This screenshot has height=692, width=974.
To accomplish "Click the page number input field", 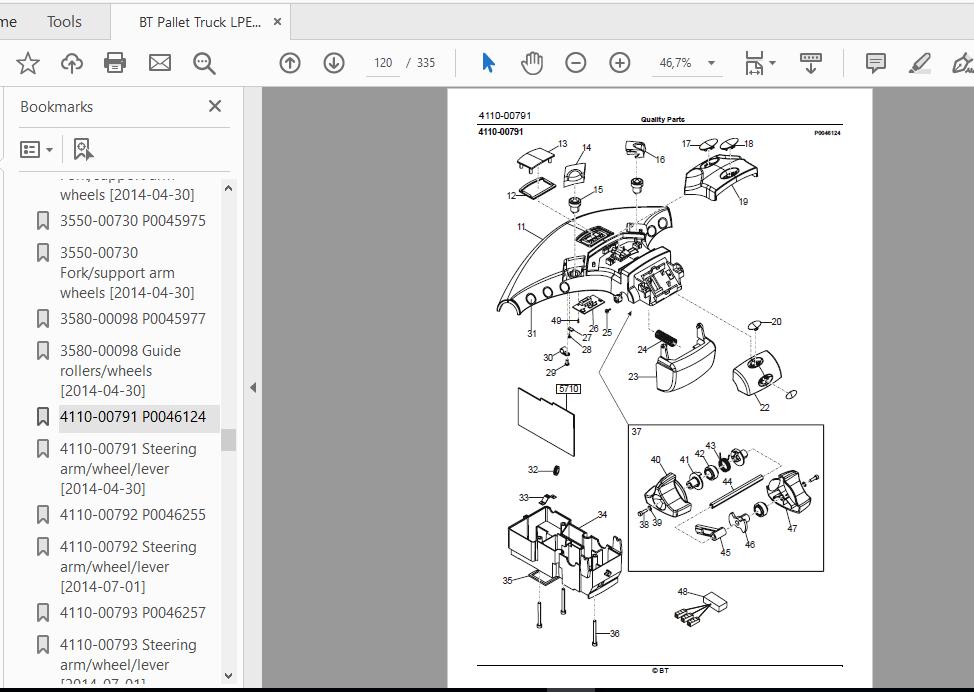I will (x=383, y=63).
